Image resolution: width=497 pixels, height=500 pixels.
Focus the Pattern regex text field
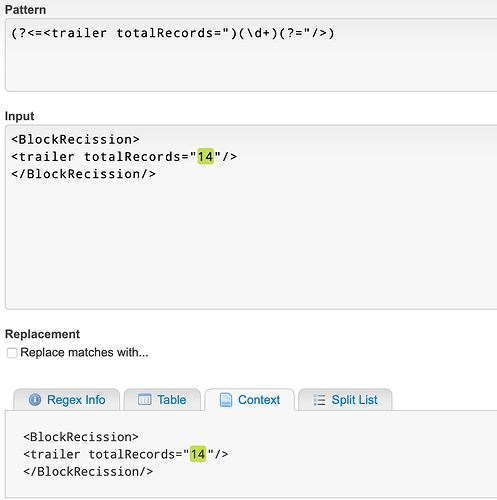pos(251,55)
